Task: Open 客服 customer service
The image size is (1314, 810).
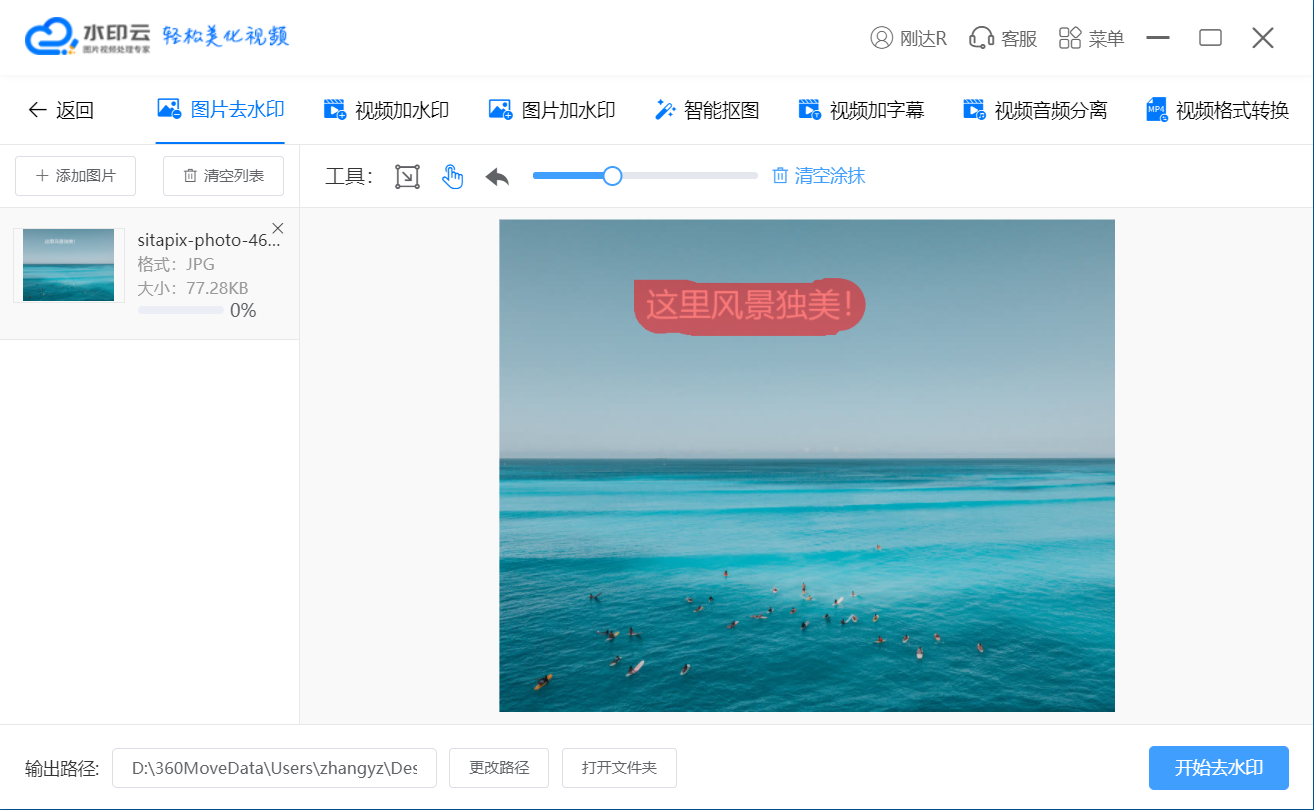Action: [x=1003, y=38]
